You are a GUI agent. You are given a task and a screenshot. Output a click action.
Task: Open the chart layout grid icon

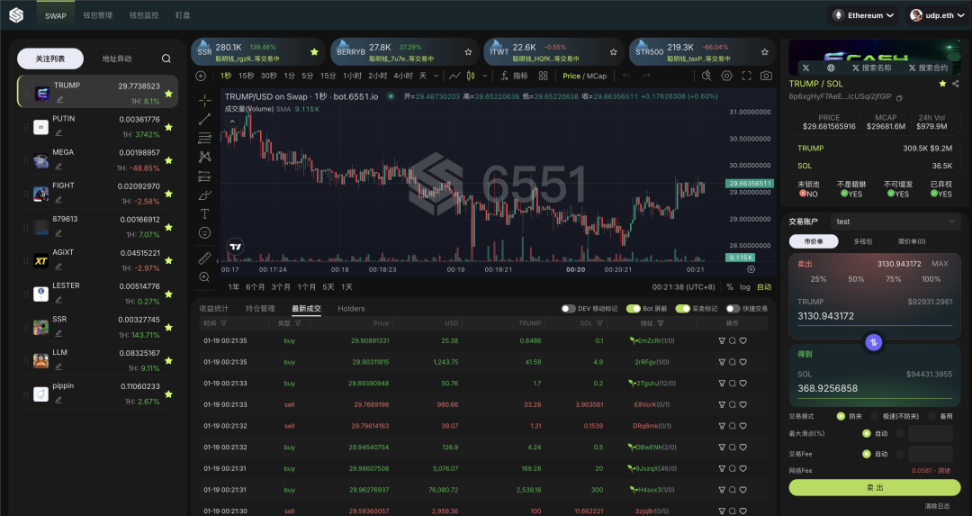click(x=543, y=76)
